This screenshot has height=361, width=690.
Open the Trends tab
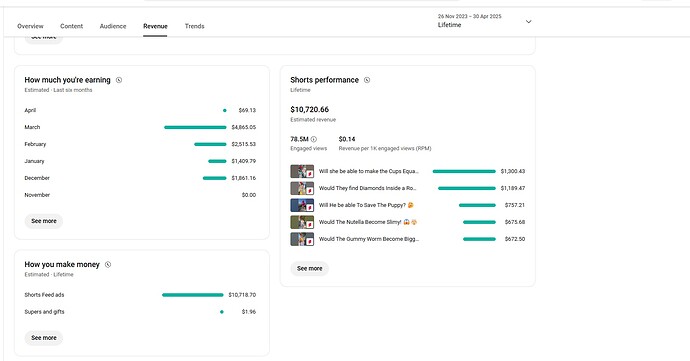click(195, 26)
